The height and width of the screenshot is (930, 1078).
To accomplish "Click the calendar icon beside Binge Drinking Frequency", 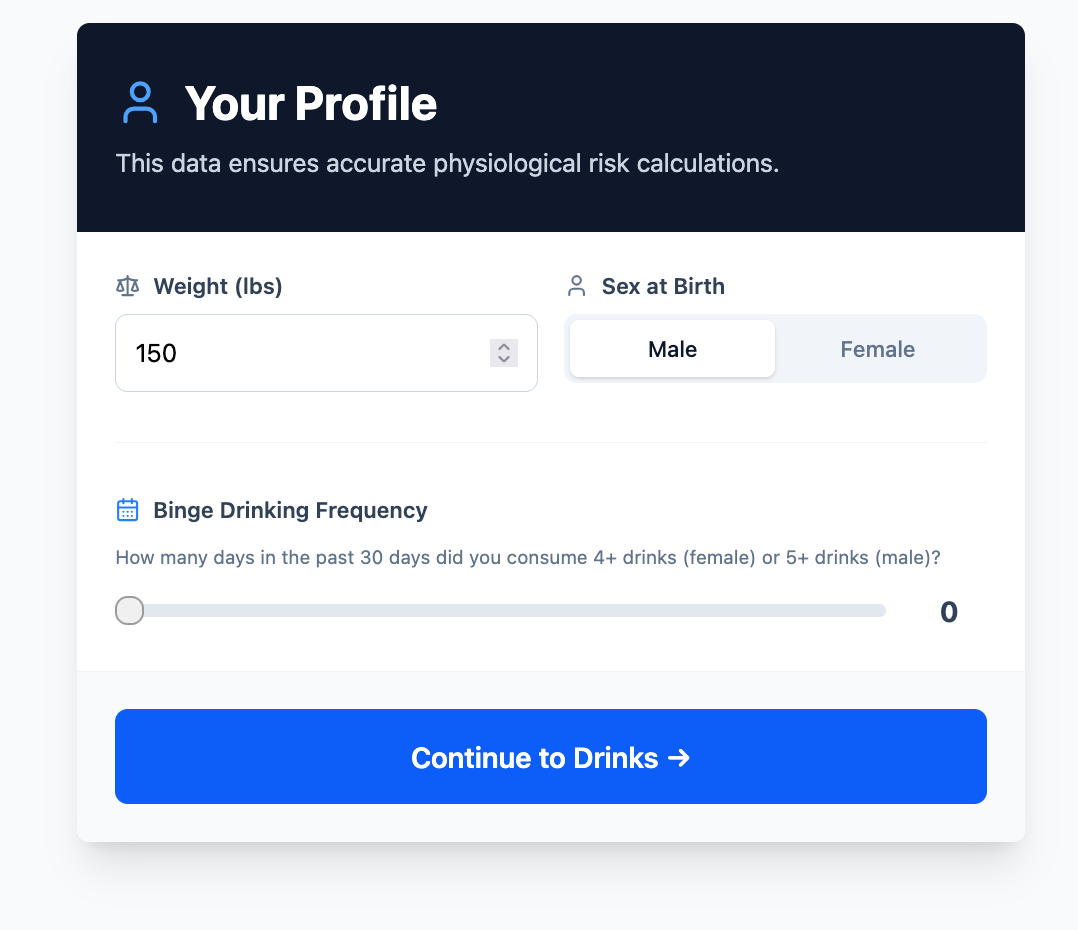I will (x=128, y=510).
